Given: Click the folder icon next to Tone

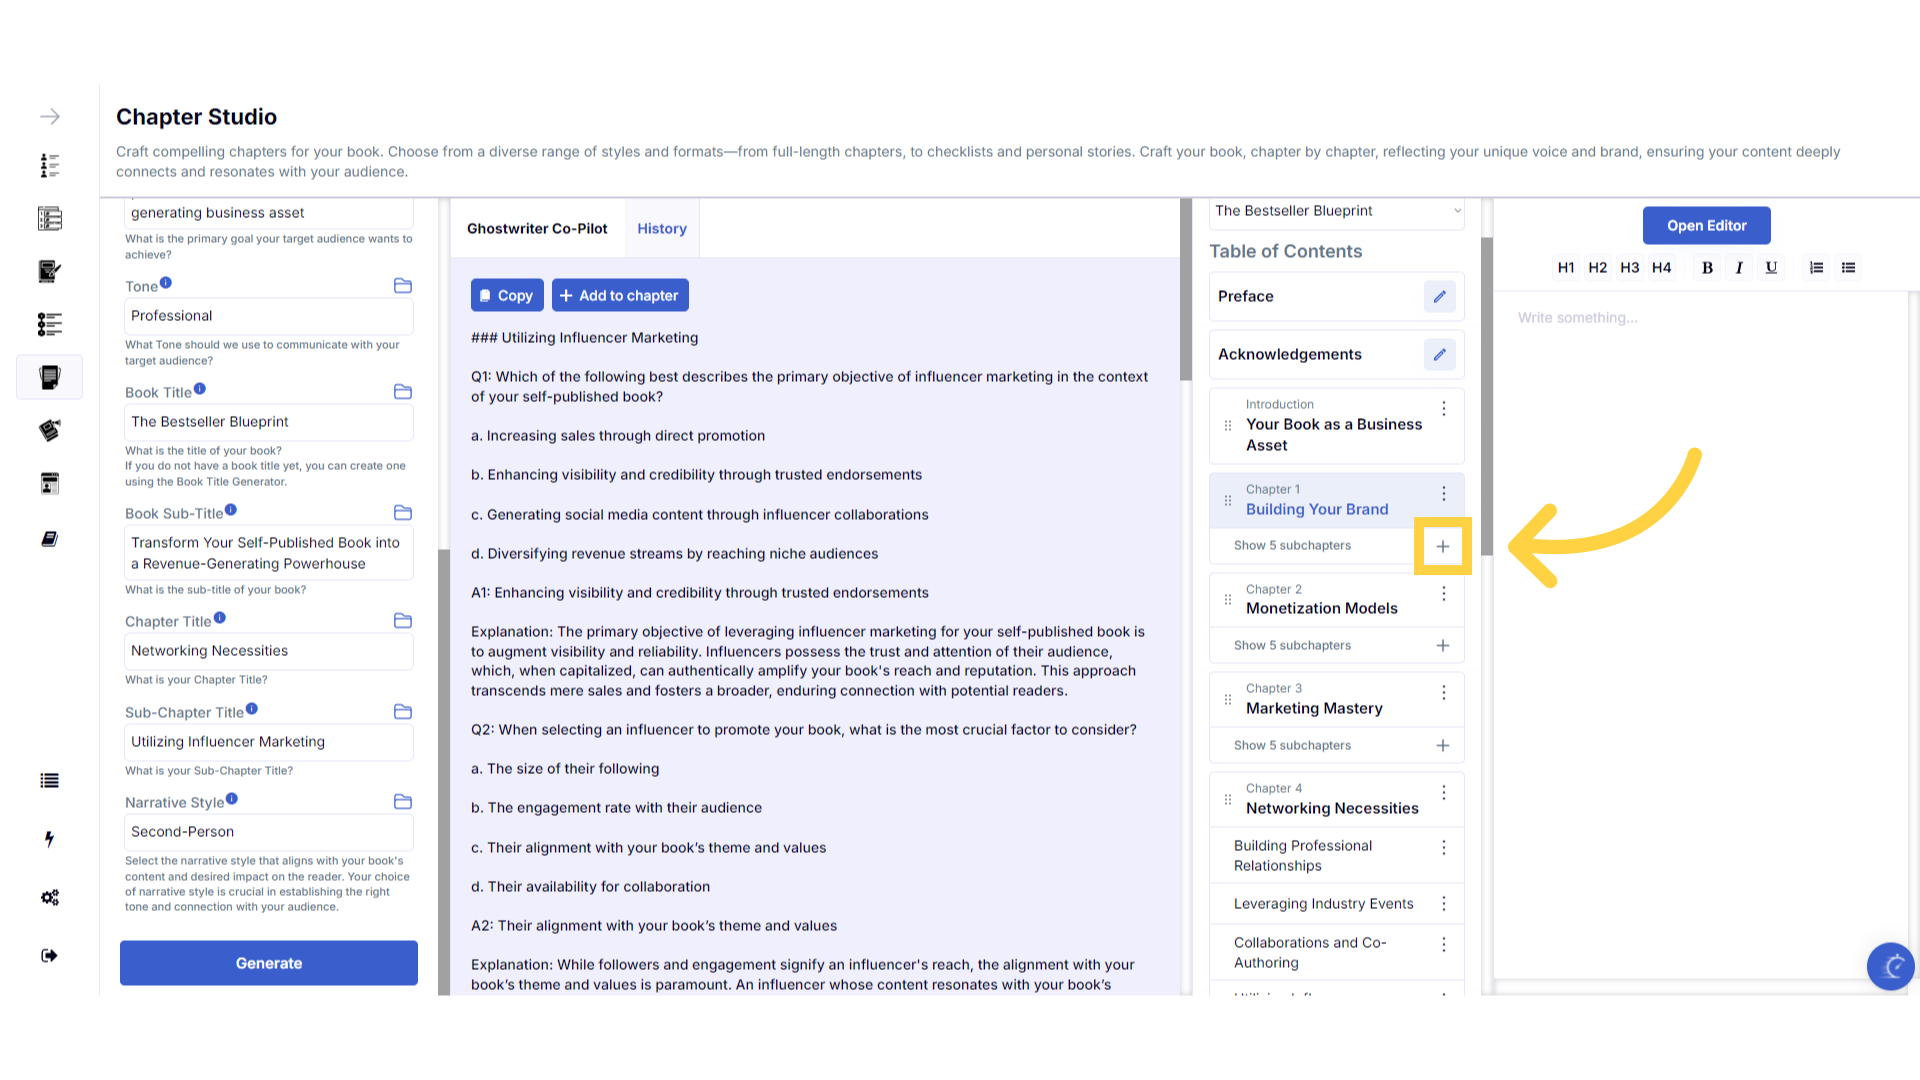Looking at the screenshot, I should click(403, 286).
